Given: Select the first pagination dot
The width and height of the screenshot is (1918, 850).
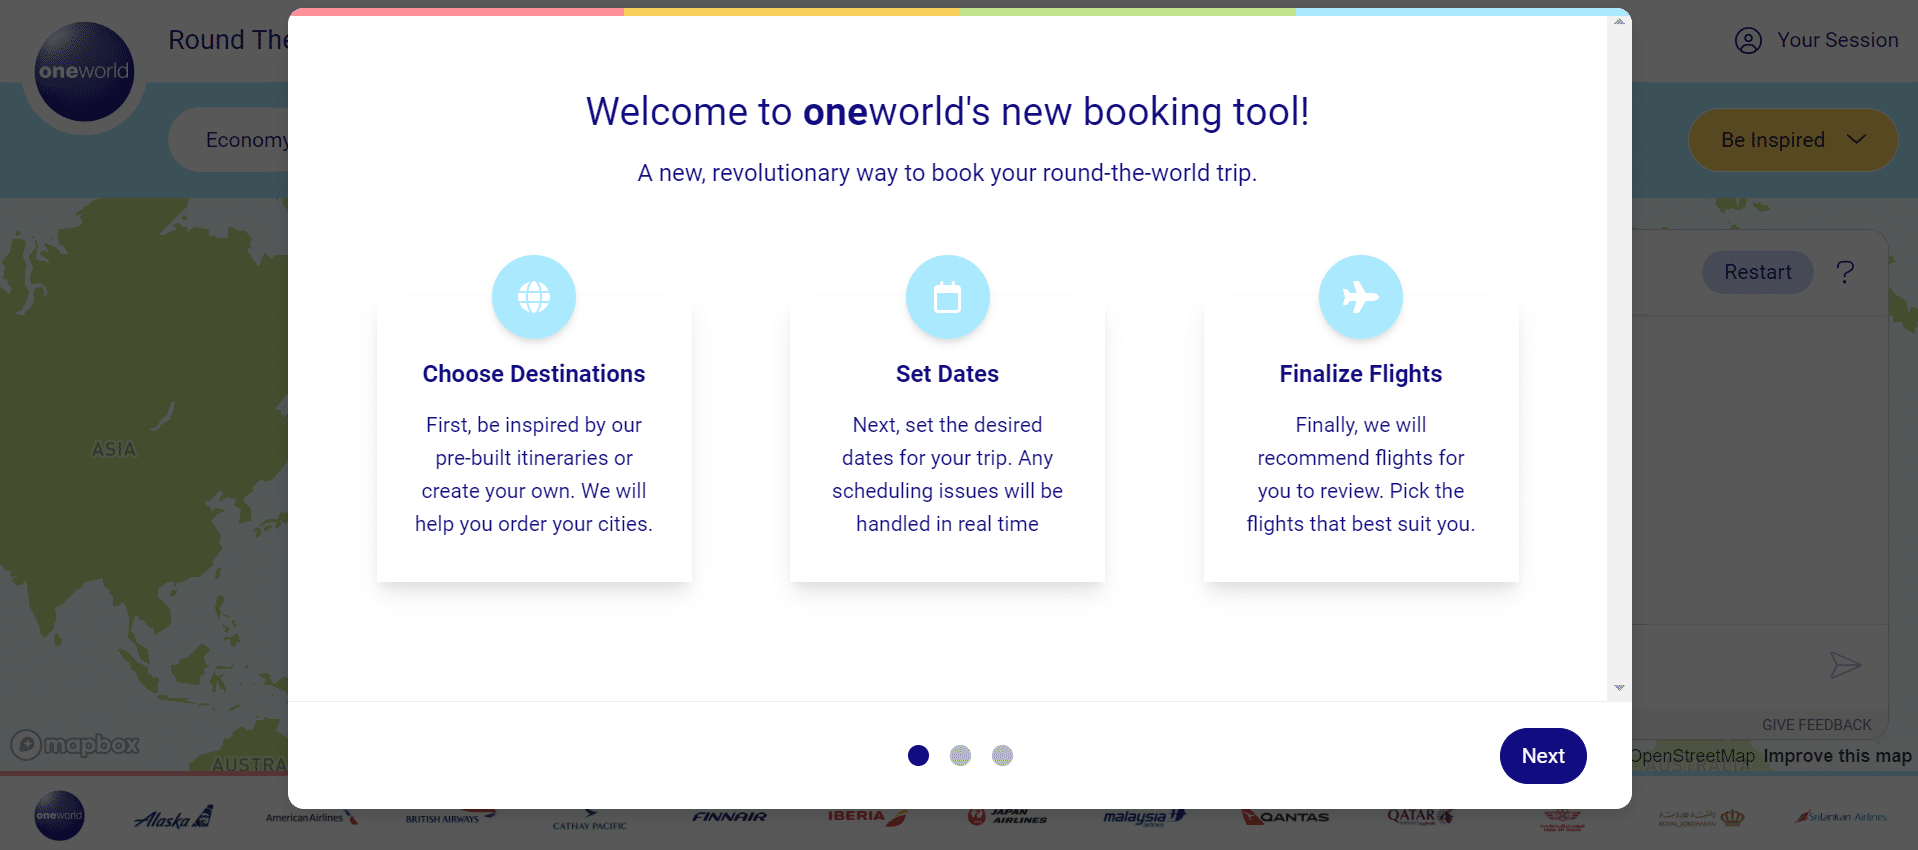Looking at the screenshot, I should tap(918, 756).
